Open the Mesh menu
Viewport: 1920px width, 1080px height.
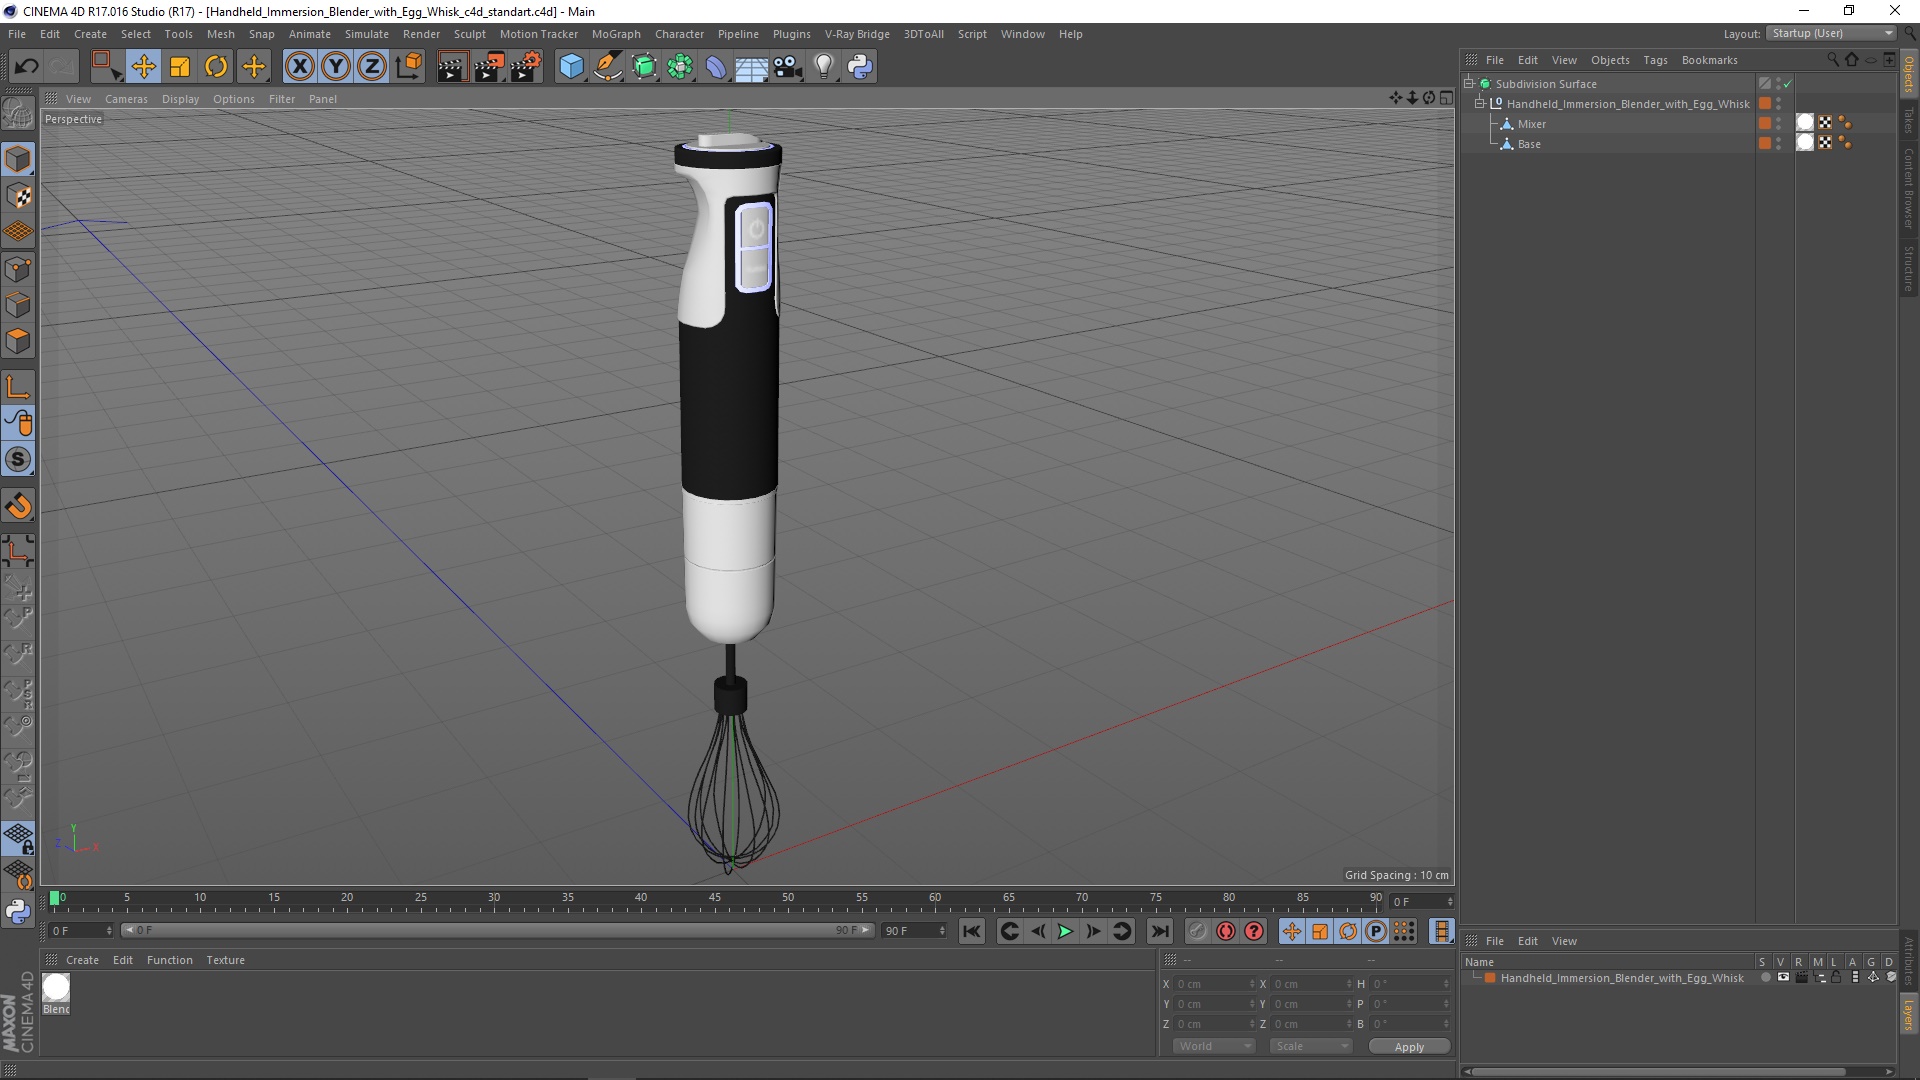(x=220, y=34)
